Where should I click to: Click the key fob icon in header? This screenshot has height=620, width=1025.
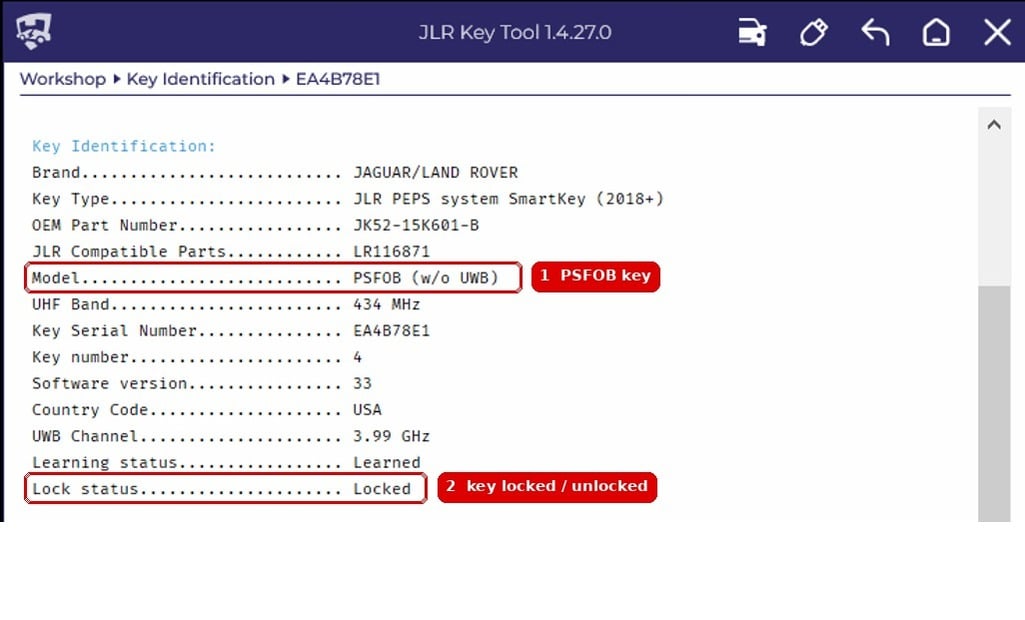[x=814, y=32]
